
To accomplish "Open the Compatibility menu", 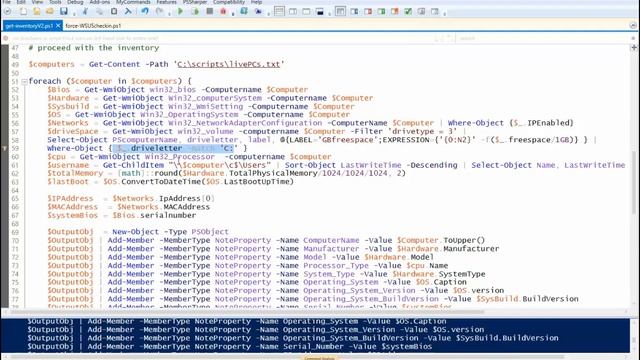I will (229, 2).
